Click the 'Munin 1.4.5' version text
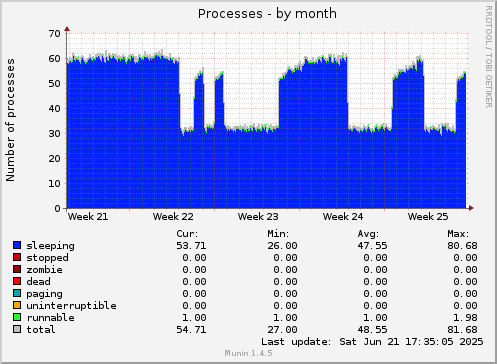 tap(248, 353)
